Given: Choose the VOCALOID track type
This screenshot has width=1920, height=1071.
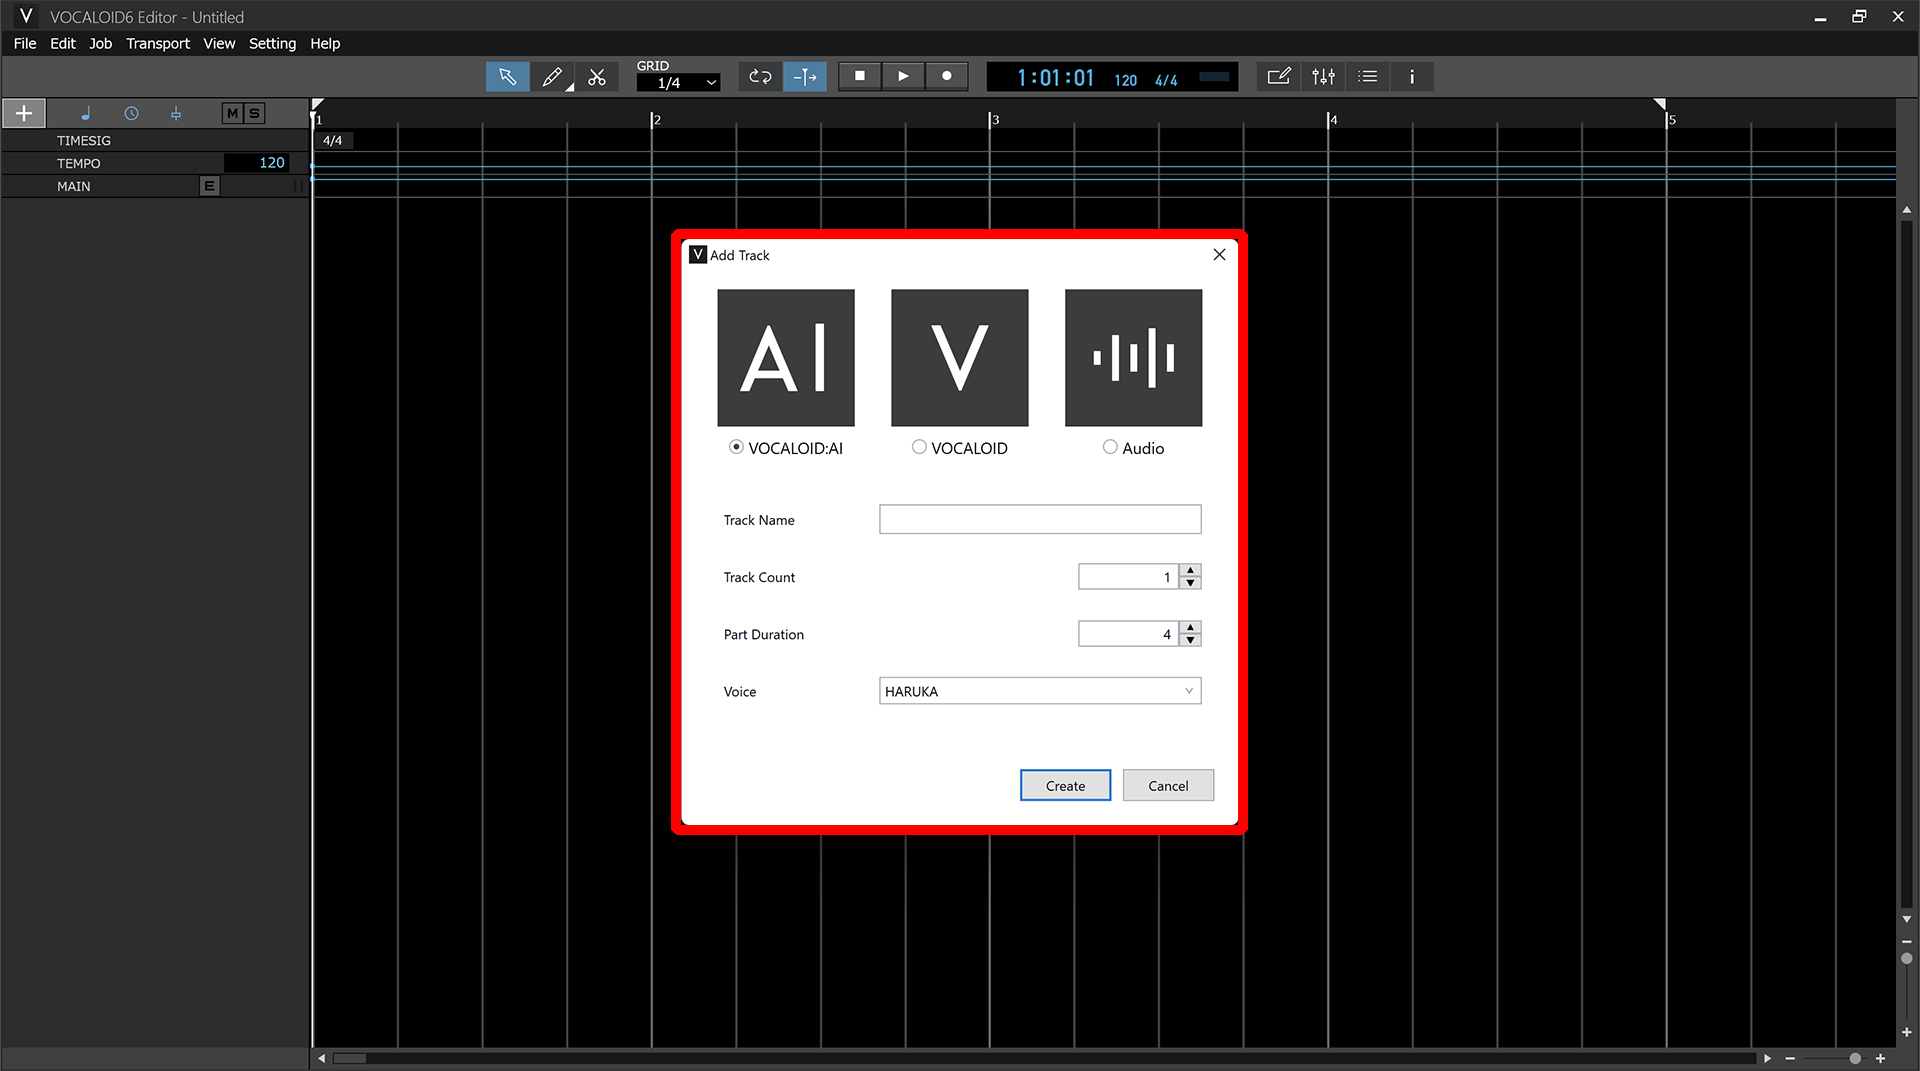Looking at the screenshot, I should pyautogui.click(x=919, y=447).
